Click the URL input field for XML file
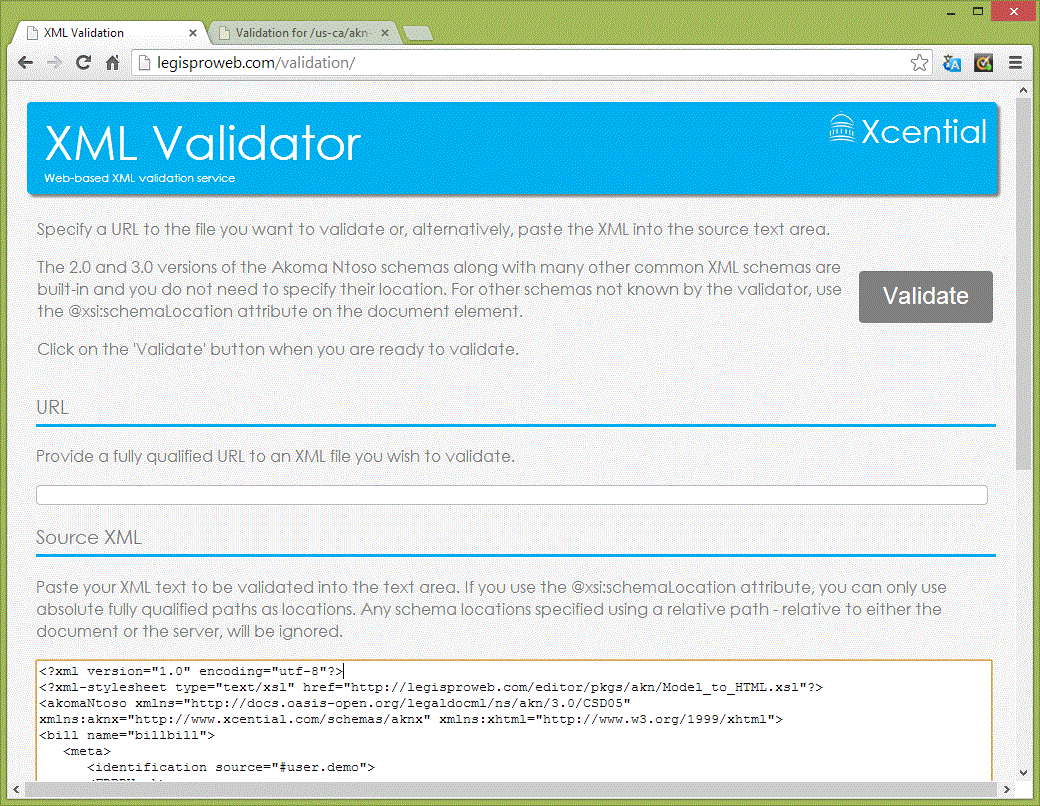 [511, 495]
